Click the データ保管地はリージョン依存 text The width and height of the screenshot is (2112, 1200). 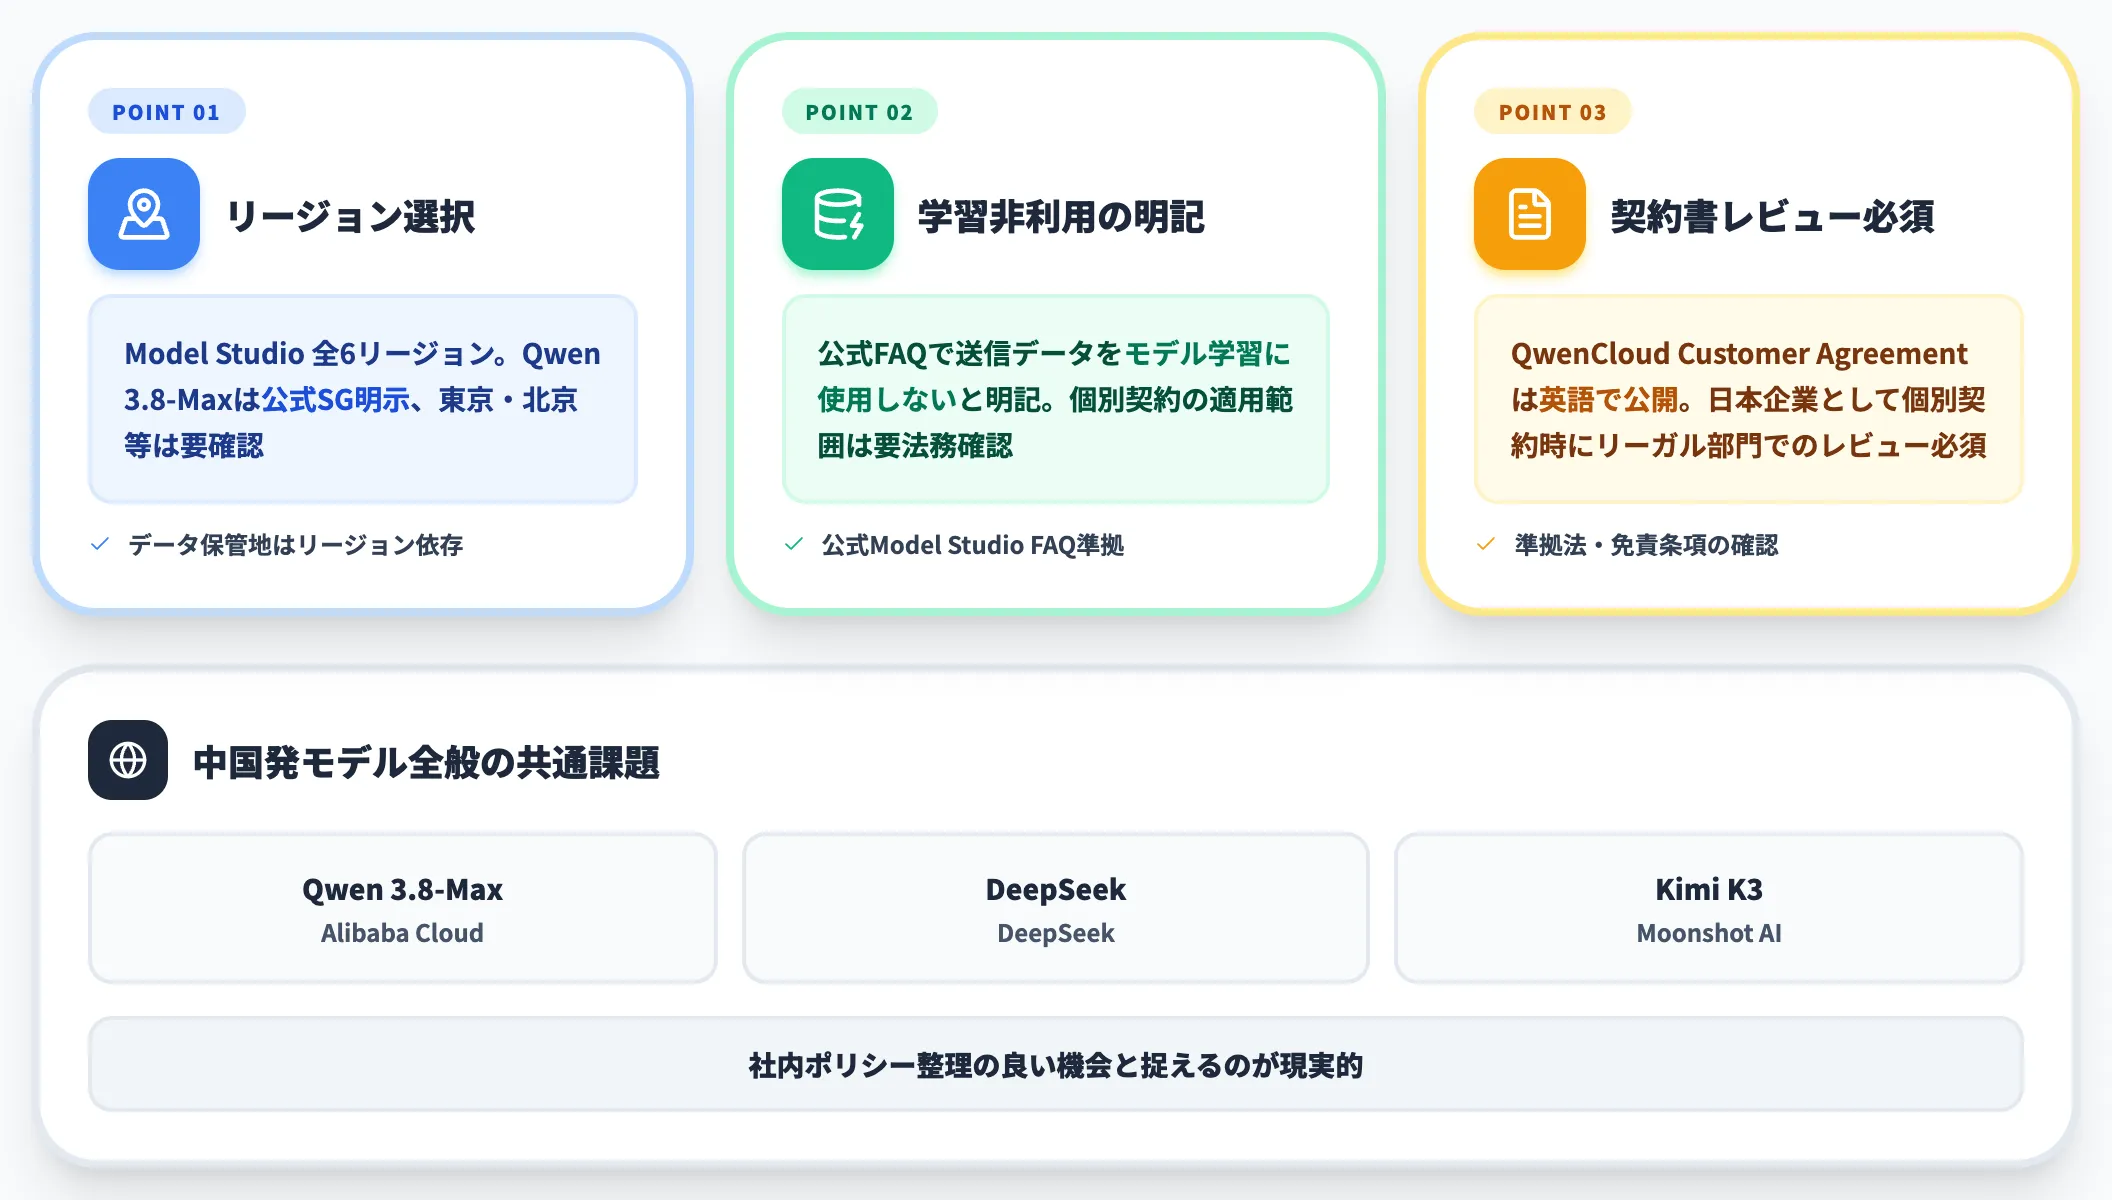pos(296,545)
